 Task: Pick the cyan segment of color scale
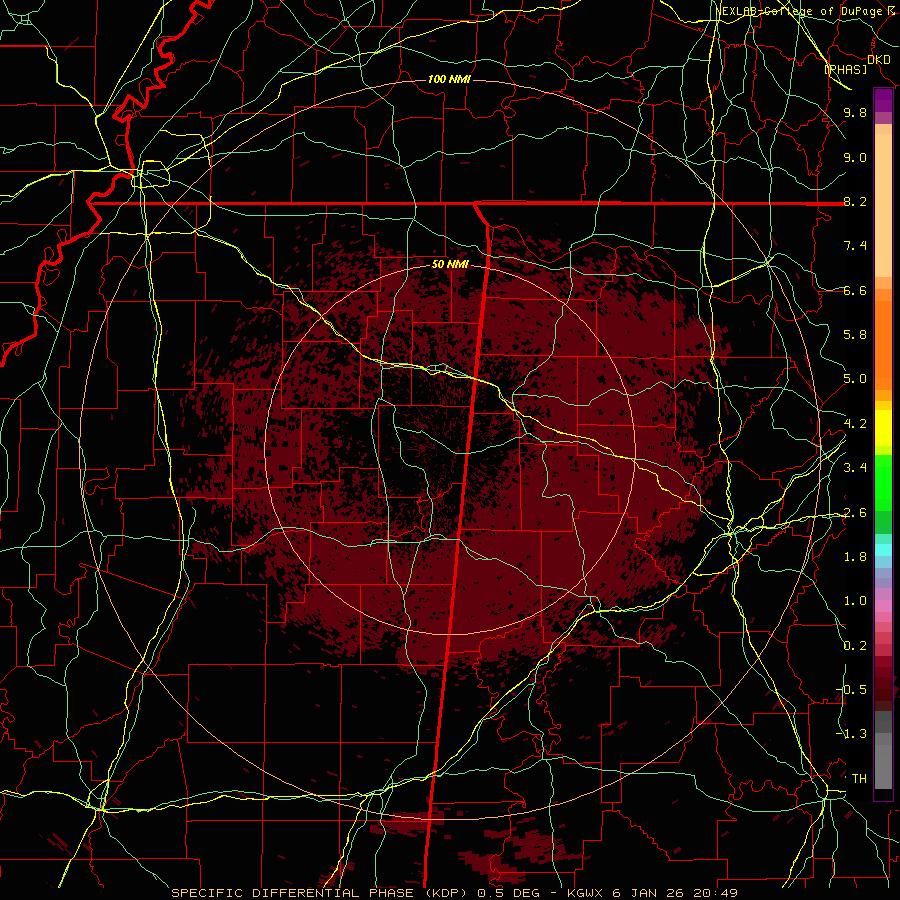(x=883, y=549)
